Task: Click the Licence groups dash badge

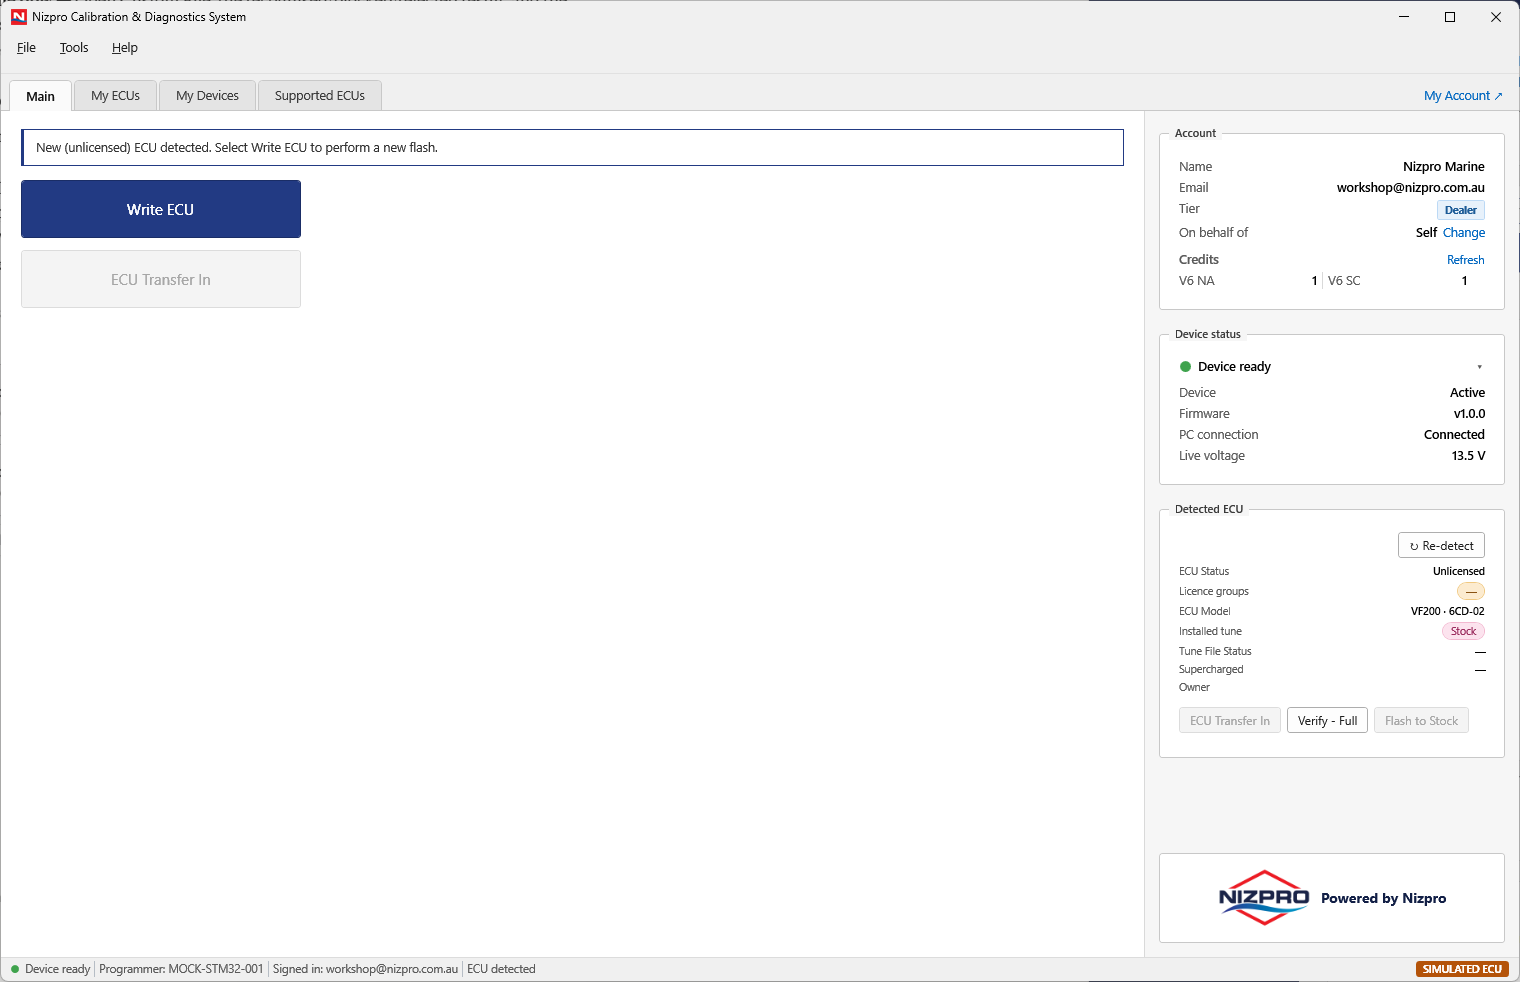Action: coord(1471,591)
